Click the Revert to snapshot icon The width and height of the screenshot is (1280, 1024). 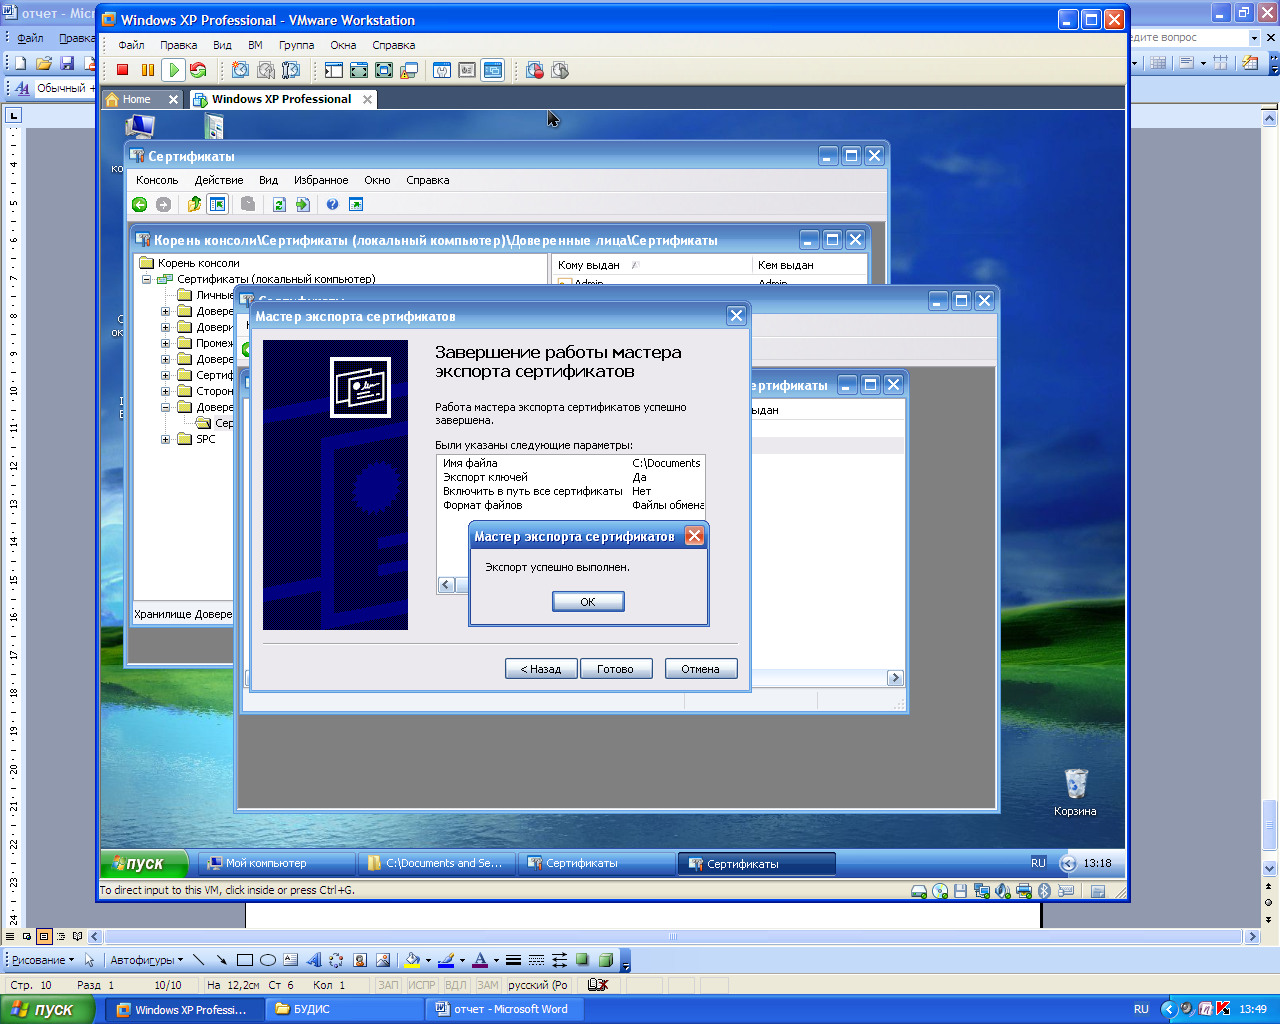click(x=266, y=70)
